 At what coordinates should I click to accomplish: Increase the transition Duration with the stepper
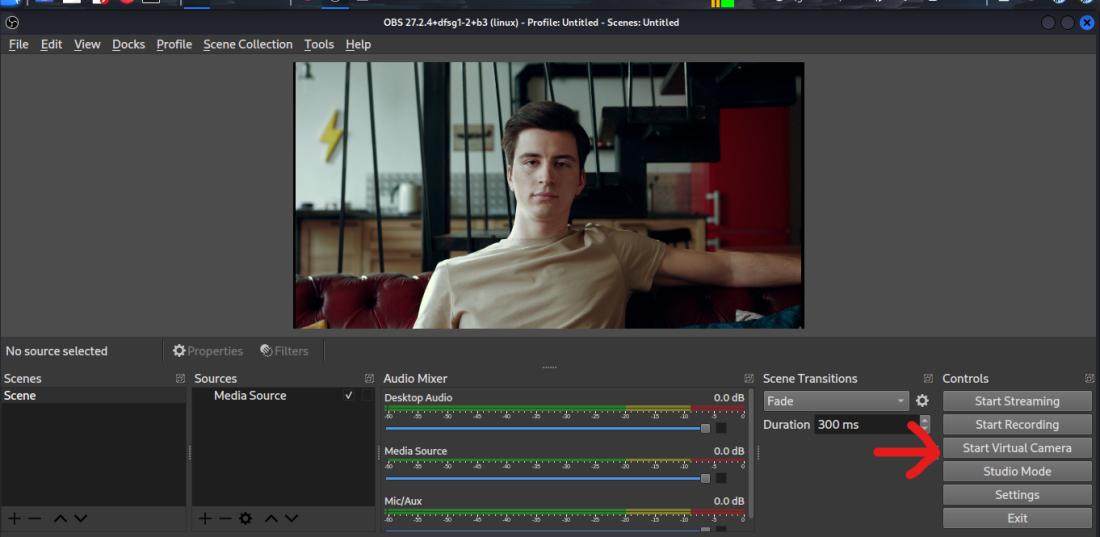pos(924,420)
